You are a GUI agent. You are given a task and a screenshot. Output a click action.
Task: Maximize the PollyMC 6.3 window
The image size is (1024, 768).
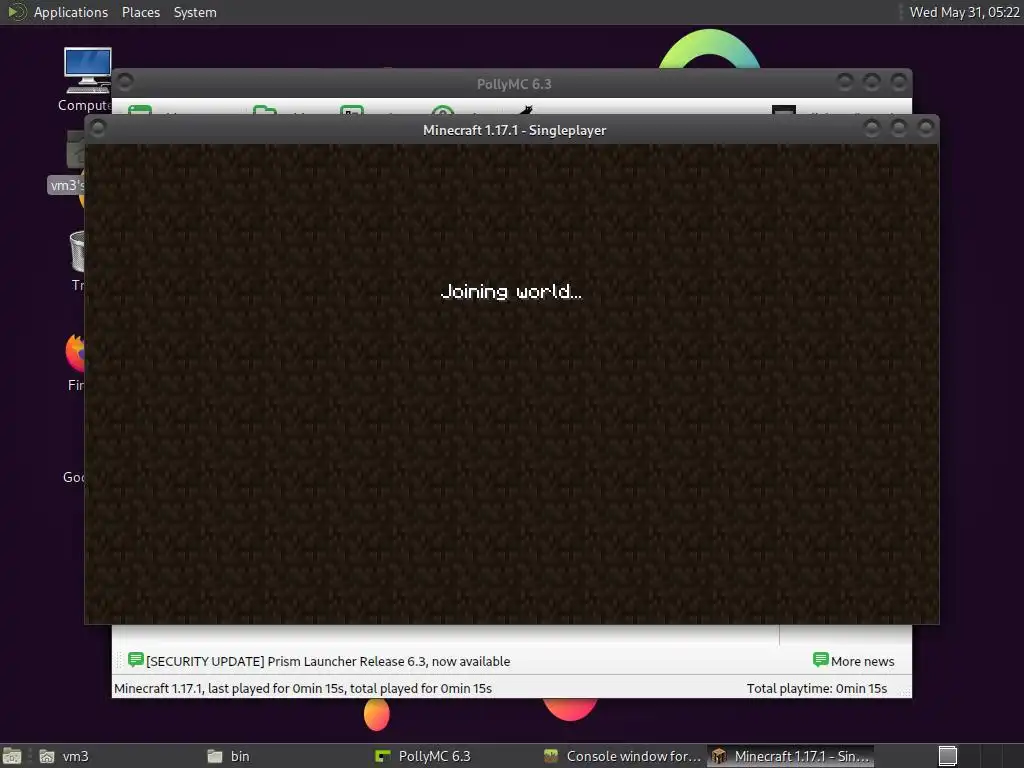(871, 82)
